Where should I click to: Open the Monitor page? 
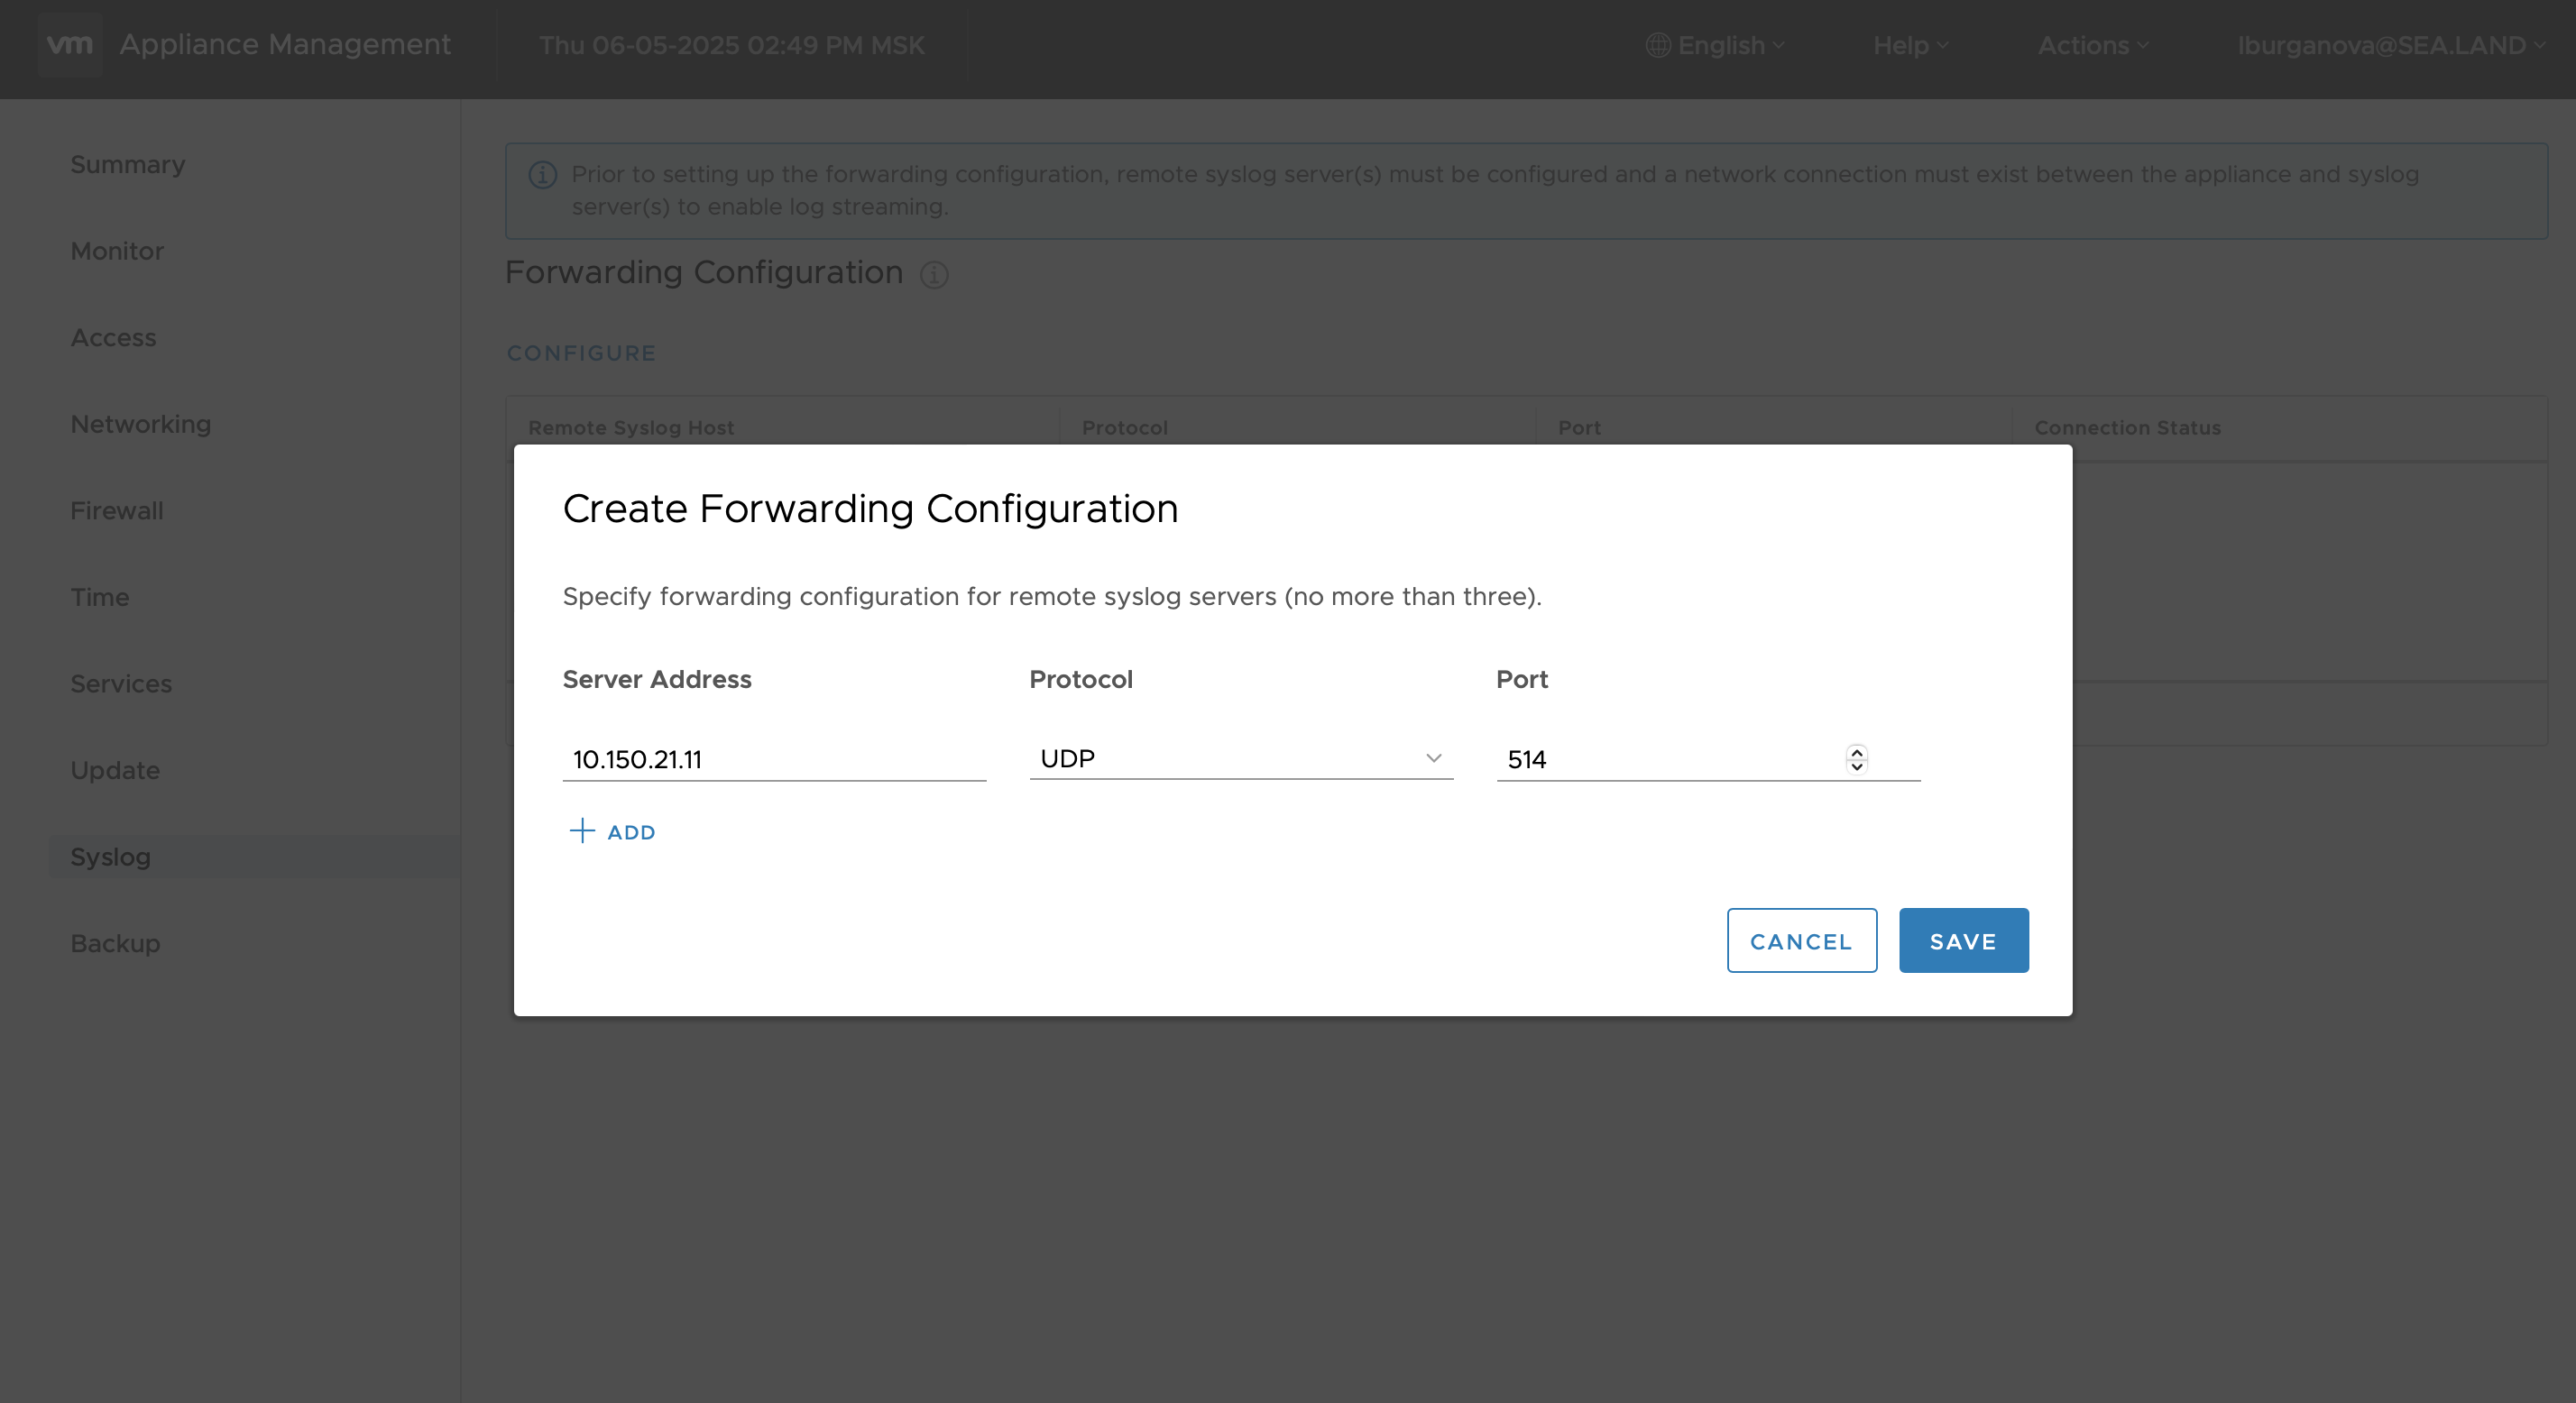pos(117,251)
